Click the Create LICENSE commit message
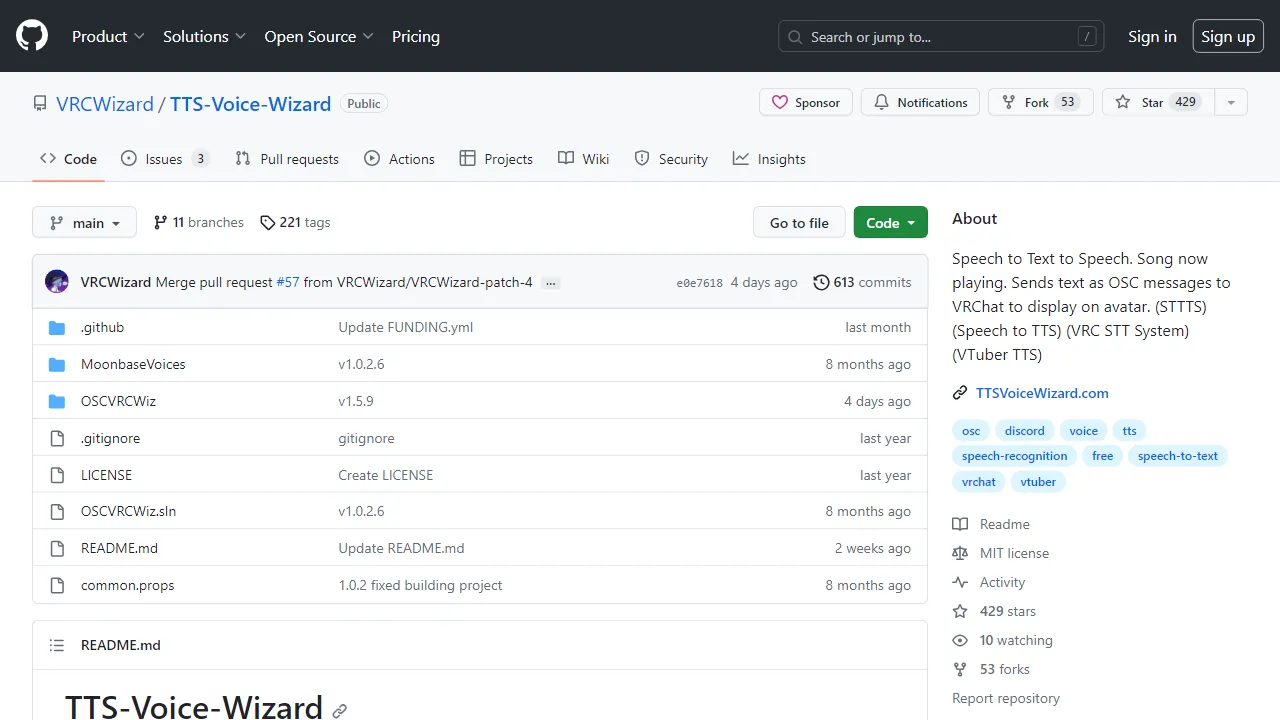The height and width of the screenshot is (720, 1280). coord(386,475)
